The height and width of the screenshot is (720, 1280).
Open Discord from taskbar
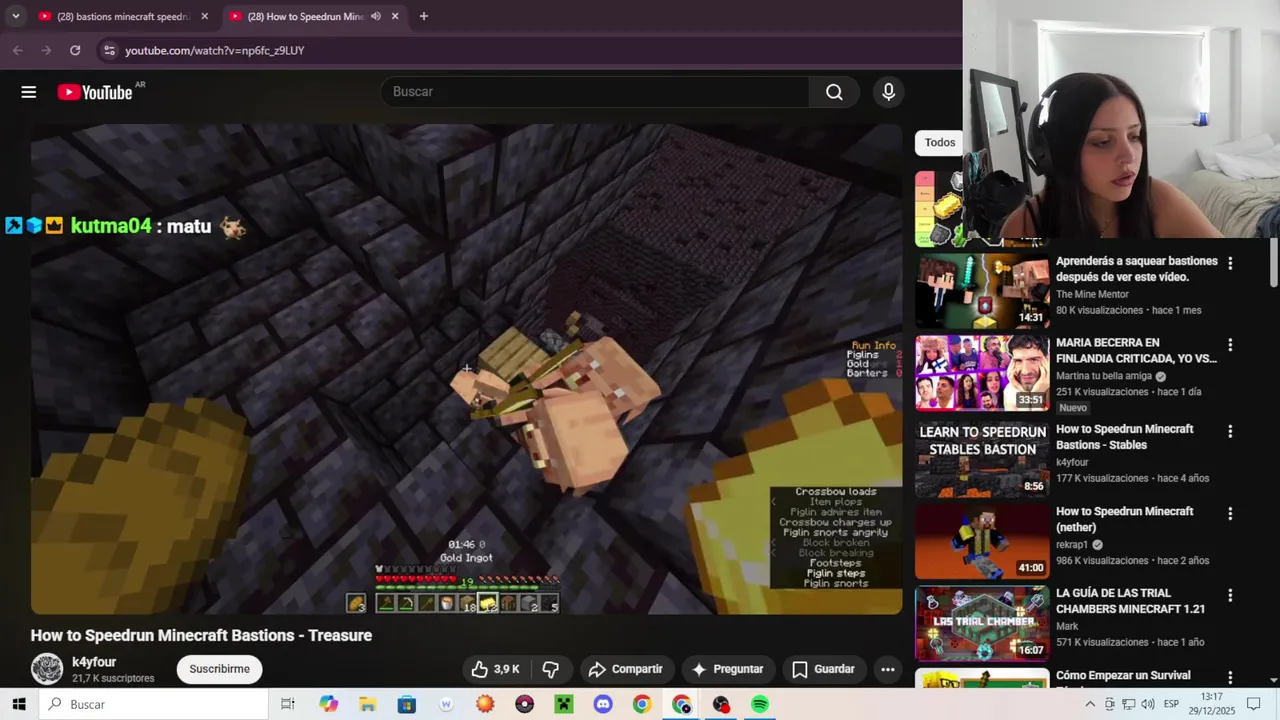click(602, 704)
